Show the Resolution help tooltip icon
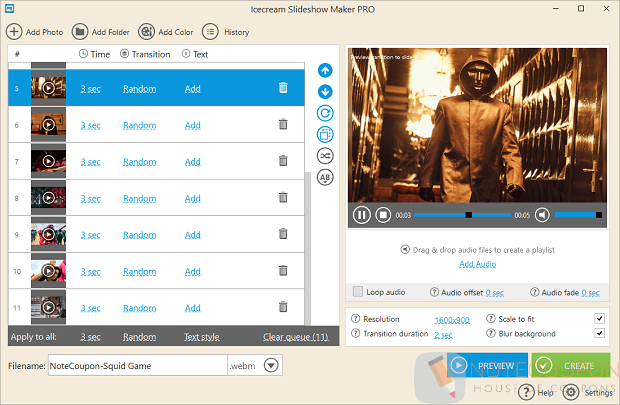The width and height of the screenshot is (620, 405). coord(355,318)
